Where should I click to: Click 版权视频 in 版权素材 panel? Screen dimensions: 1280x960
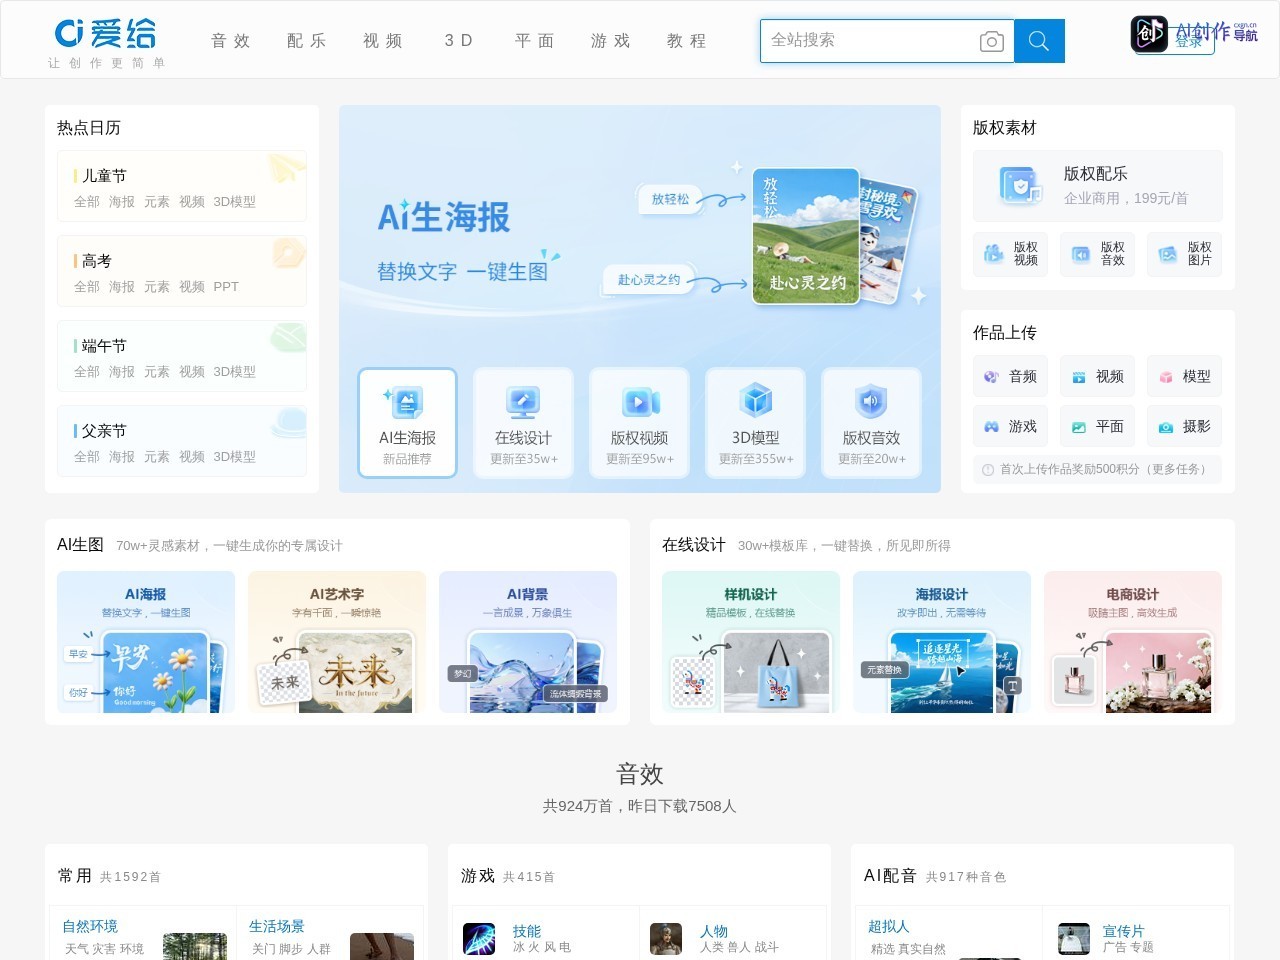click(1010, 254)
